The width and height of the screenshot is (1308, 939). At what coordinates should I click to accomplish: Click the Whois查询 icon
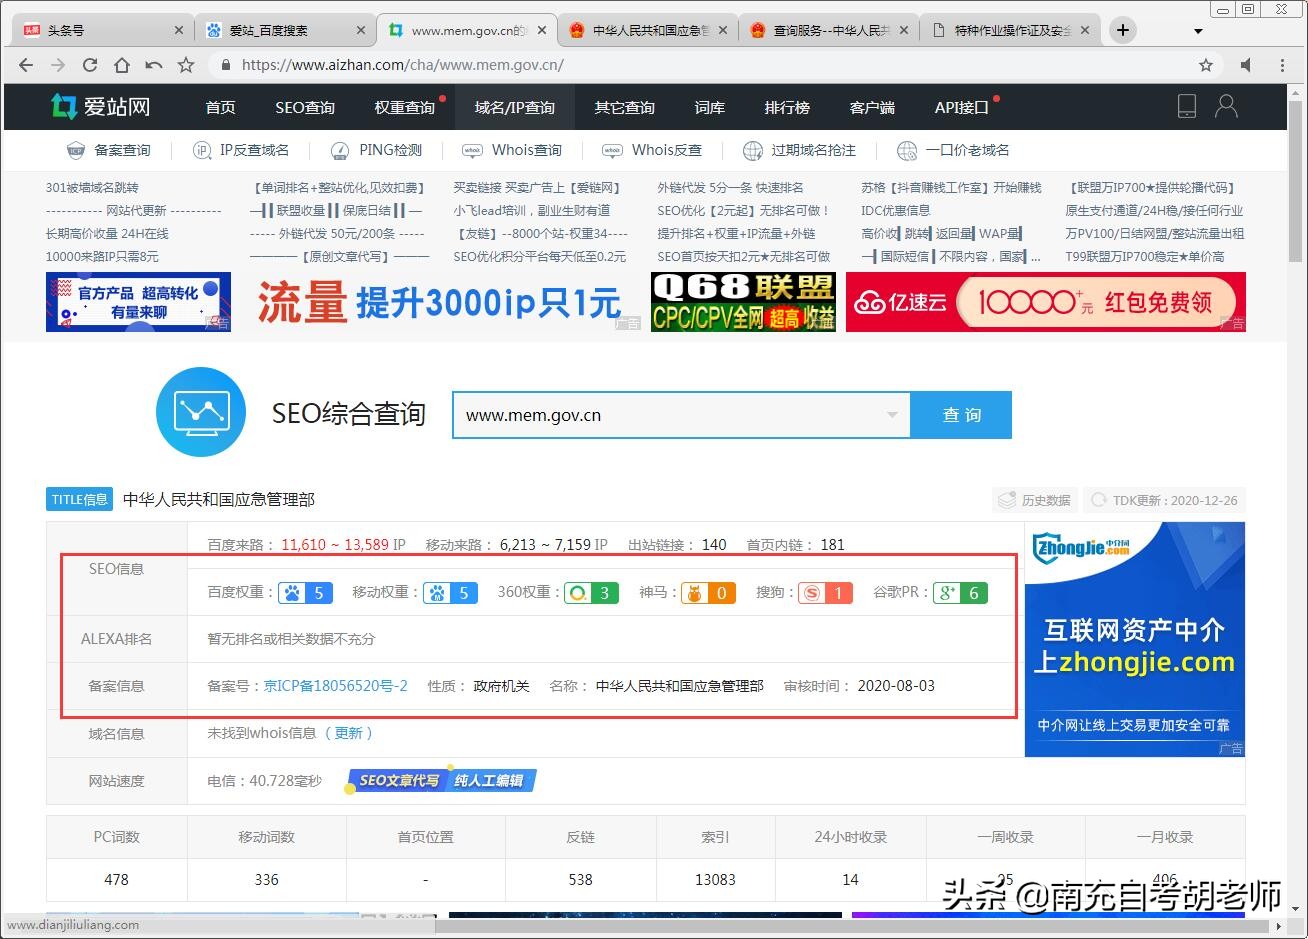(472, 150)
